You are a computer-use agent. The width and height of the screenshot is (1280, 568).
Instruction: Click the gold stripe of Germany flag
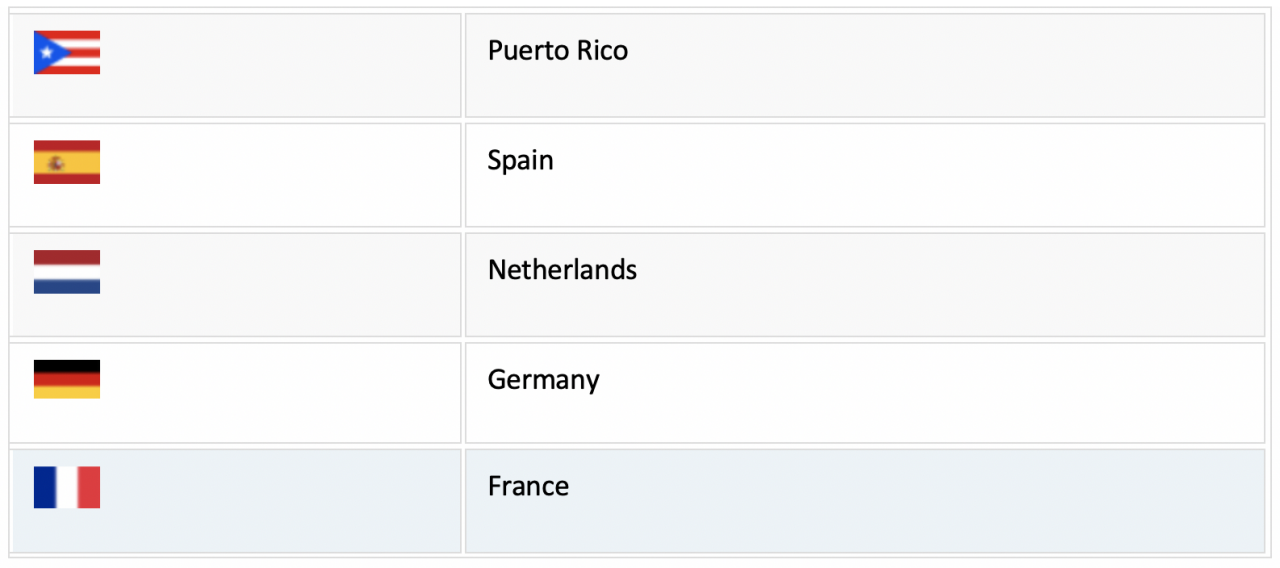(67, 393)
